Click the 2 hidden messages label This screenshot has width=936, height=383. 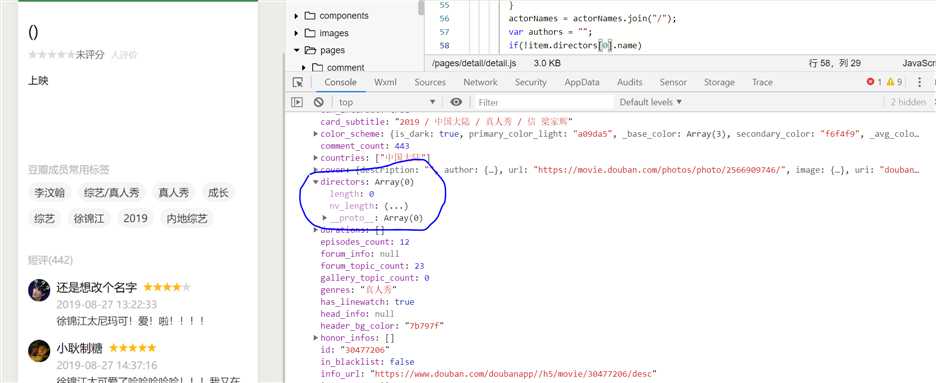click(908, 102)
